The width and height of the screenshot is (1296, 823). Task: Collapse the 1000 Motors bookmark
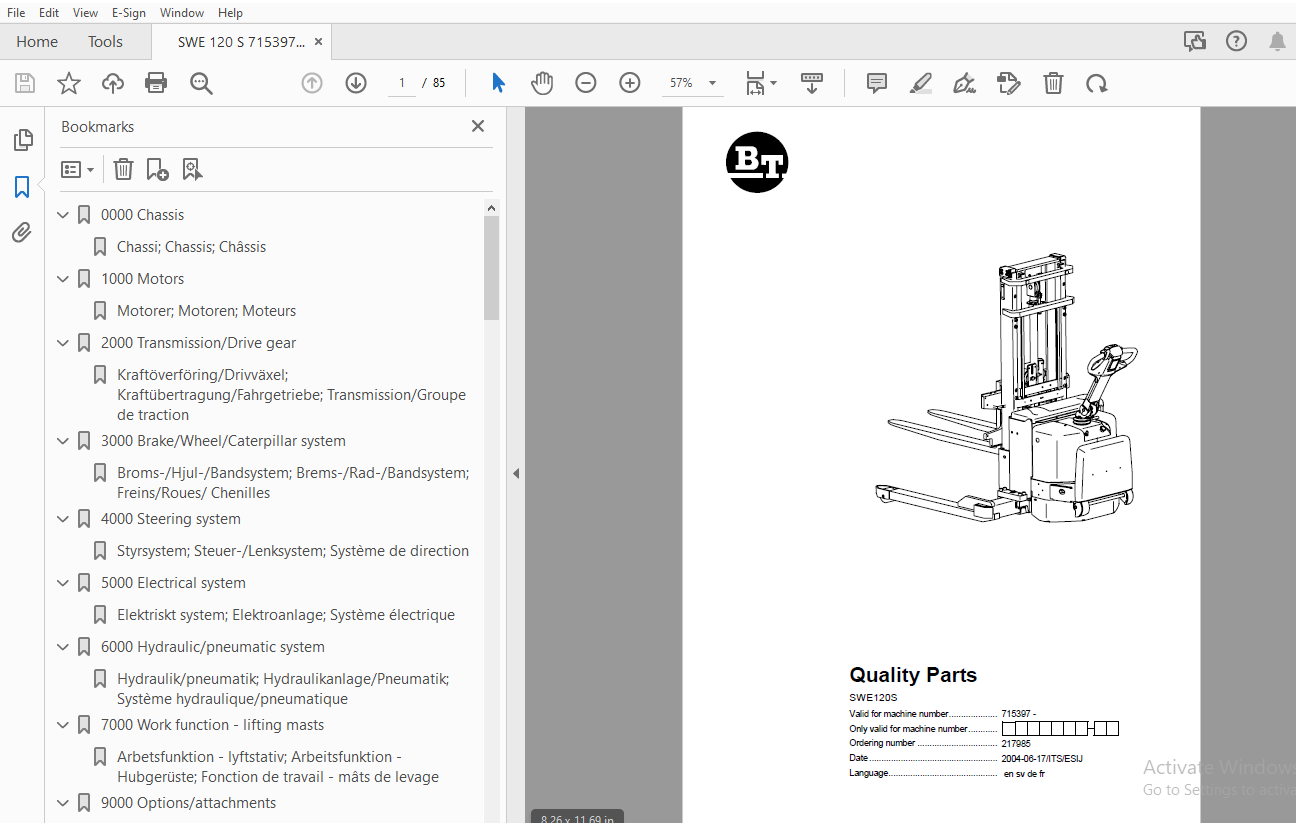[x=64, y=279]
